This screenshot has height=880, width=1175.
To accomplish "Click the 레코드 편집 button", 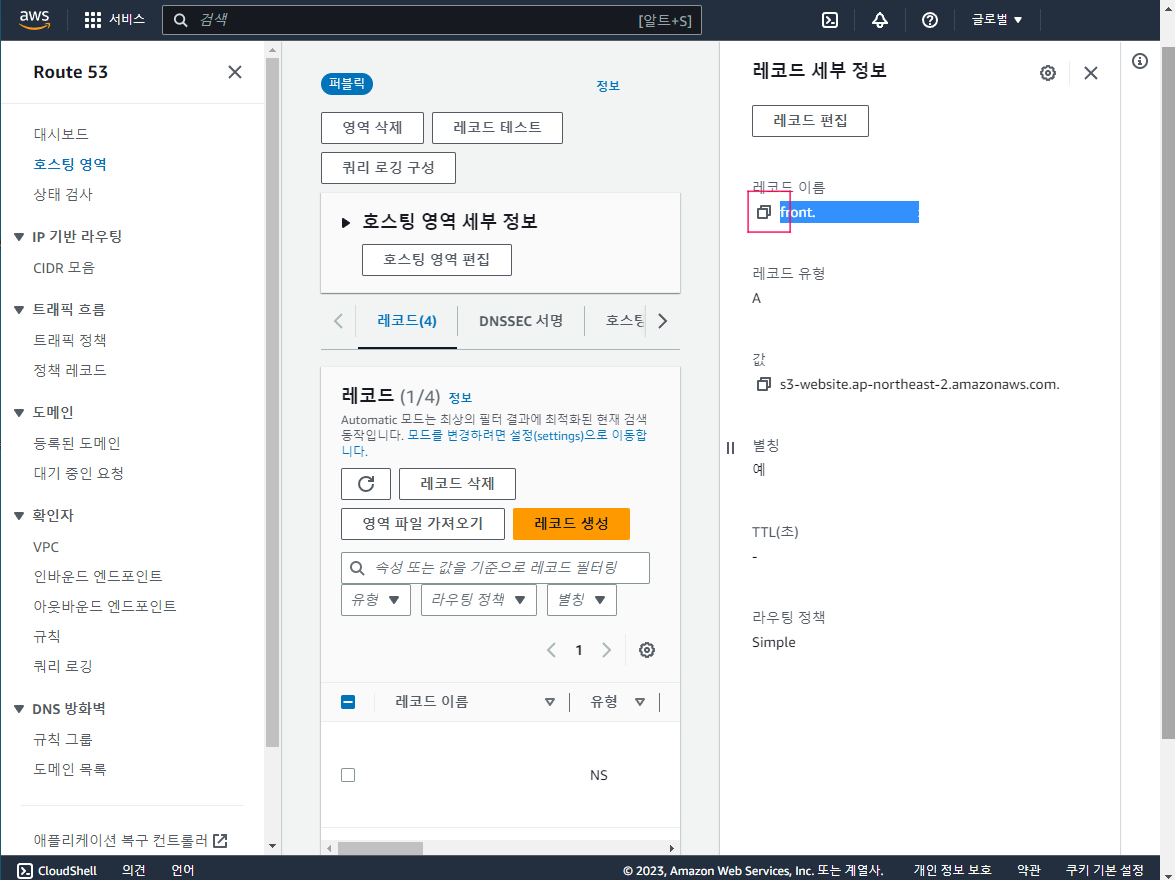I will pos(810,121).
